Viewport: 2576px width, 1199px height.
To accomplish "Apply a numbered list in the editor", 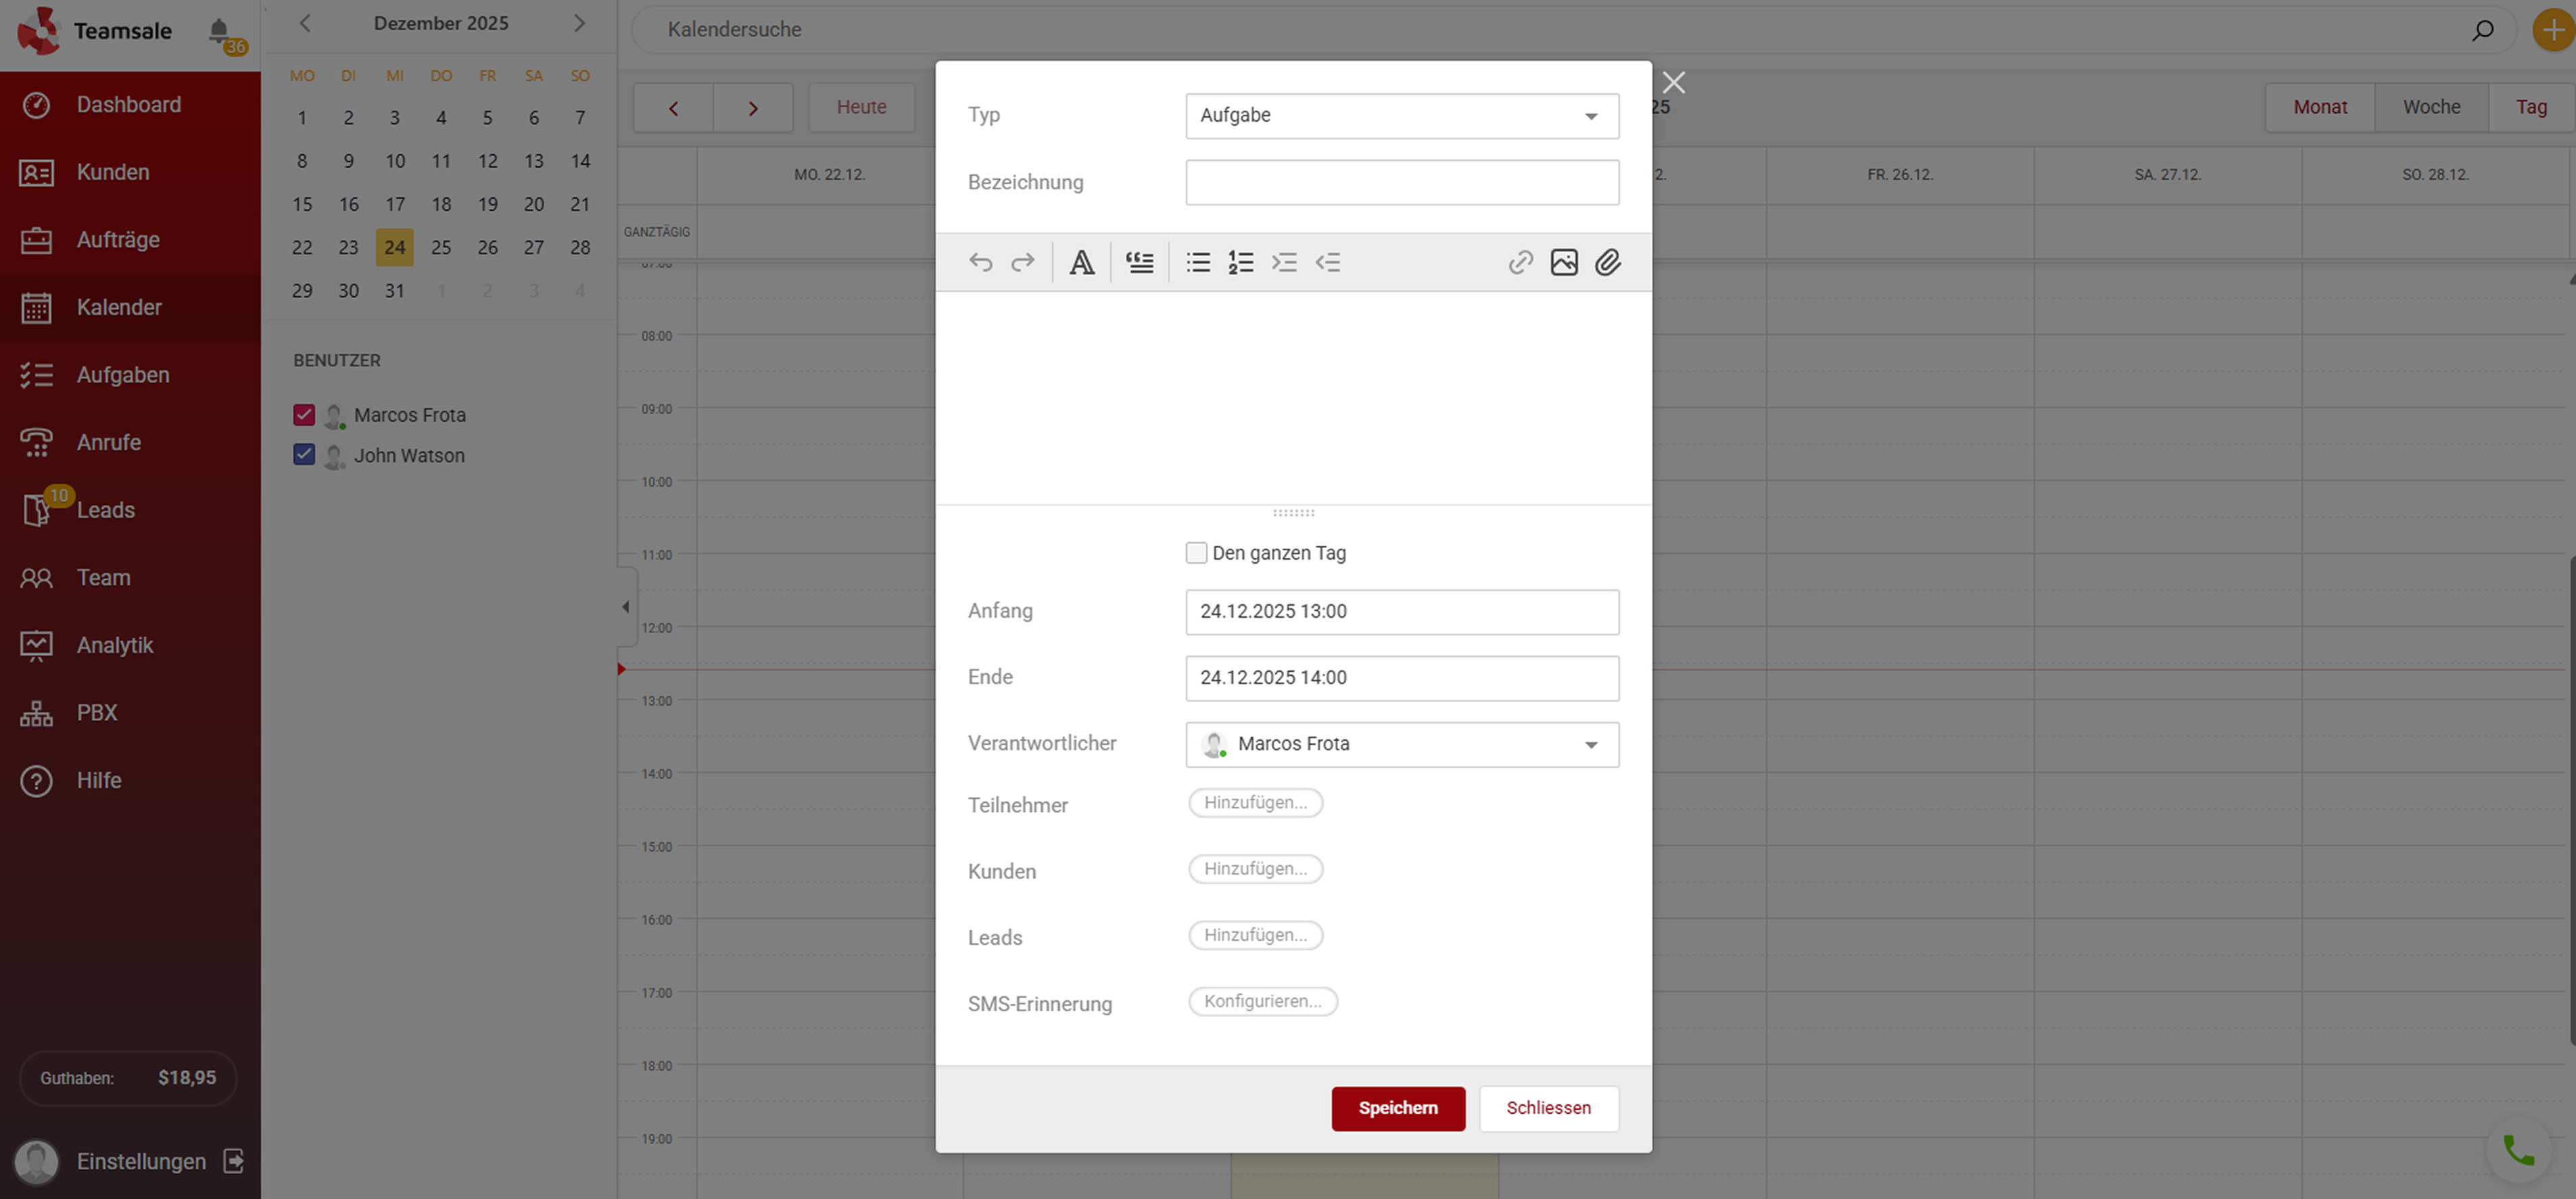I will click(x=1240, y=262).
